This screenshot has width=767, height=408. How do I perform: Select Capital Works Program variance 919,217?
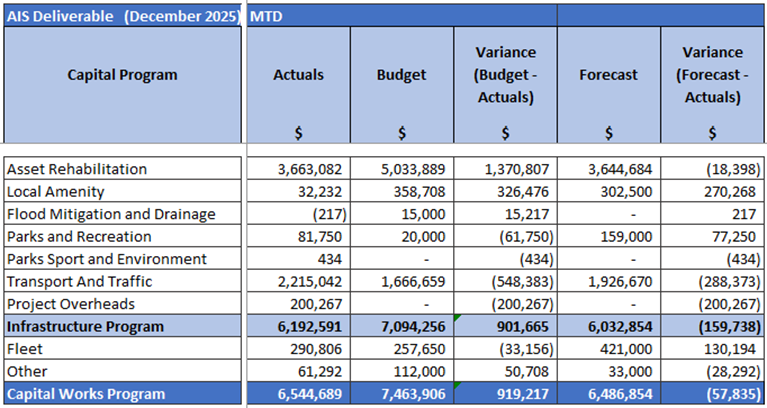click(x=516, y=394)
